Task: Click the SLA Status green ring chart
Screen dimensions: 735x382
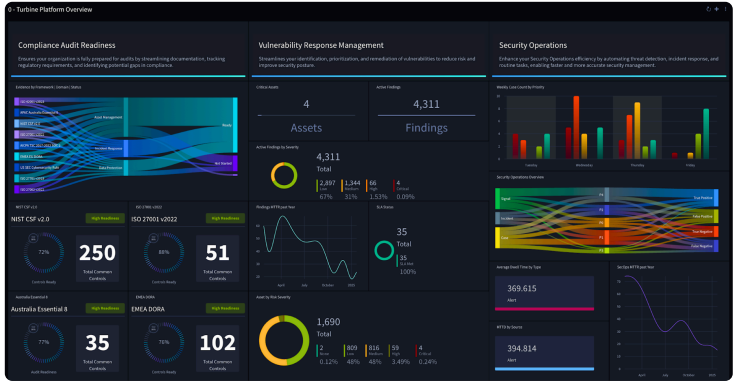Action: click(384, 250)
